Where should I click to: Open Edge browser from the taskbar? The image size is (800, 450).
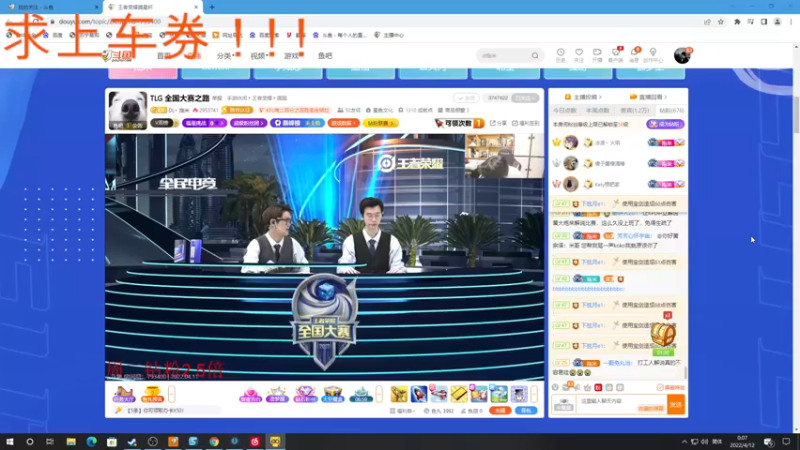[91, 442]
